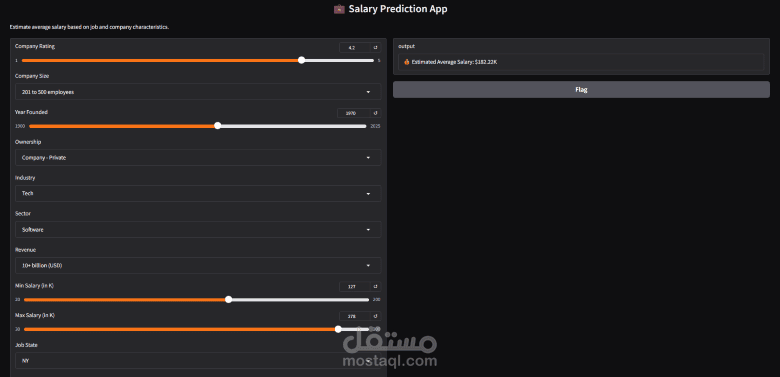Screen dimensions: 780x377
Task: Expand the Ownership dropdown set to Company - Private
Action: (x=198, y=158)
